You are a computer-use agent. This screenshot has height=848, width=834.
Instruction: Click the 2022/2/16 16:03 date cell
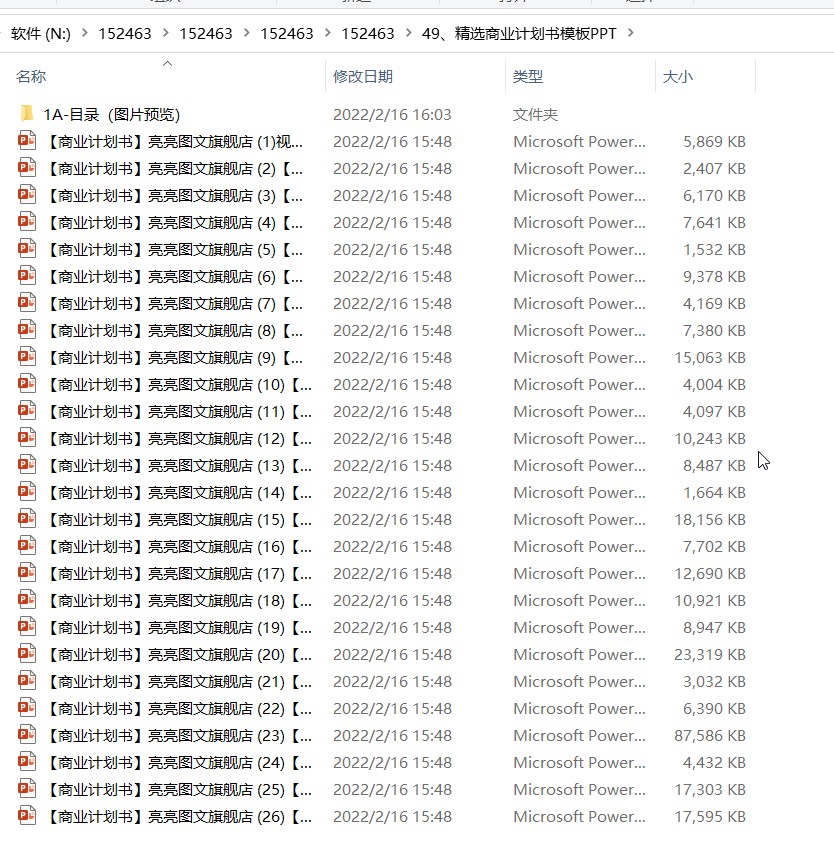coord(392,115)
